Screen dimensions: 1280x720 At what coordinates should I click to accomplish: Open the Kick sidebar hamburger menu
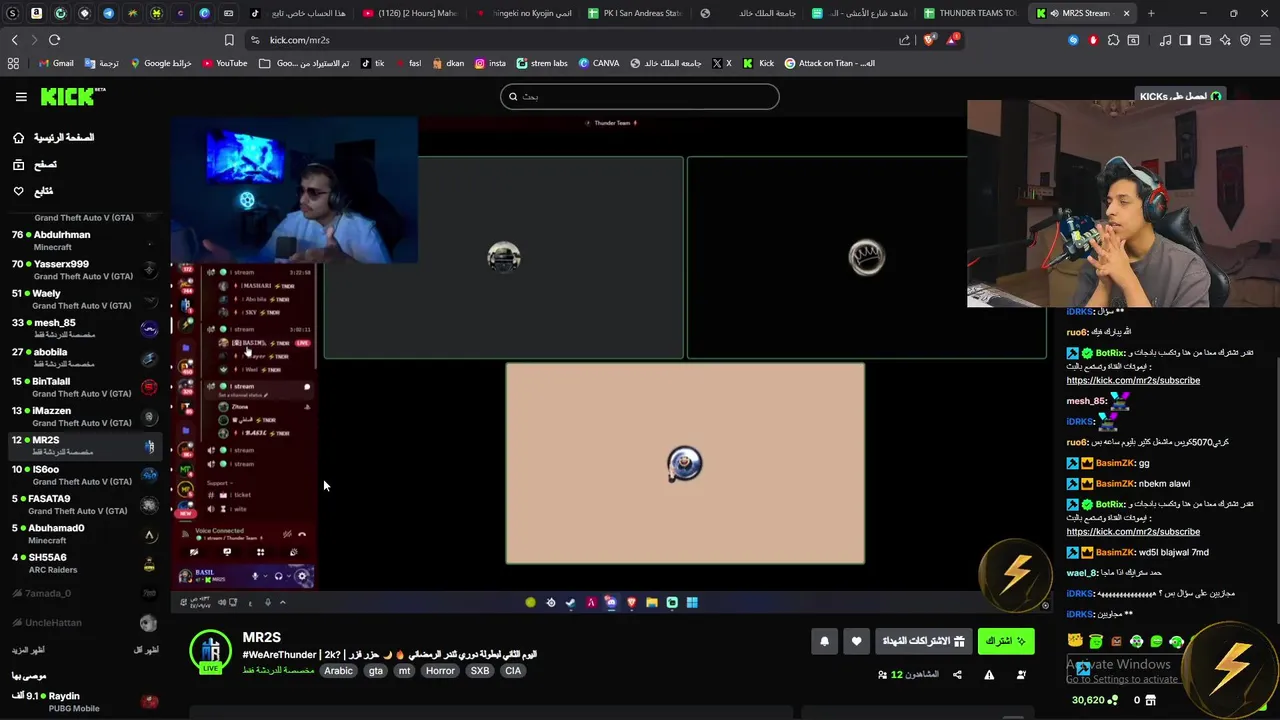click(21, 97)
